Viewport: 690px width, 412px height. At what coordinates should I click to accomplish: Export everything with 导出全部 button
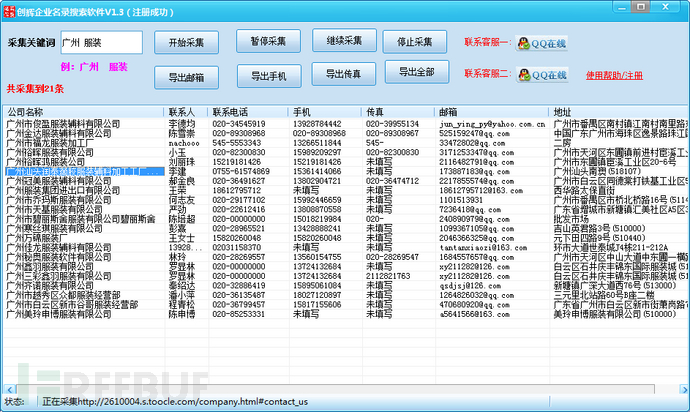(x=416, y=72)
